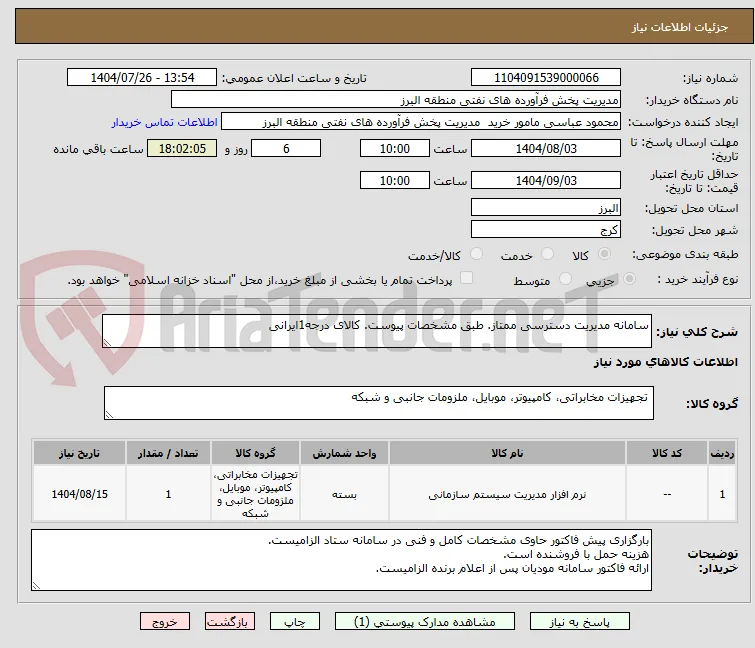
Task: Click the توضیحات خریدار box resize handle
Action: [x=36, y=585]
